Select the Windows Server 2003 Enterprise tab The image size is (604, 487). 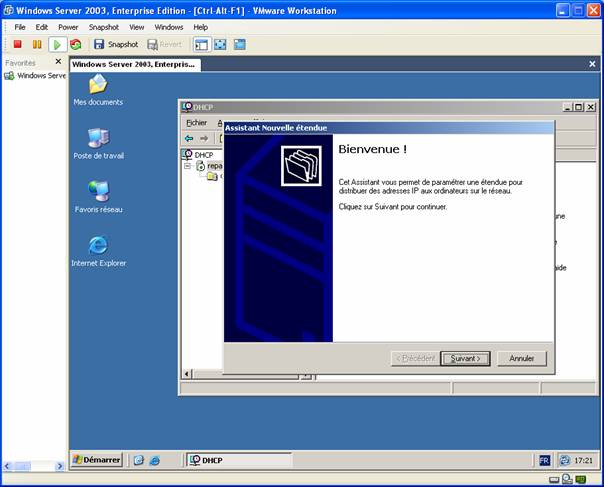pos(135,64)
